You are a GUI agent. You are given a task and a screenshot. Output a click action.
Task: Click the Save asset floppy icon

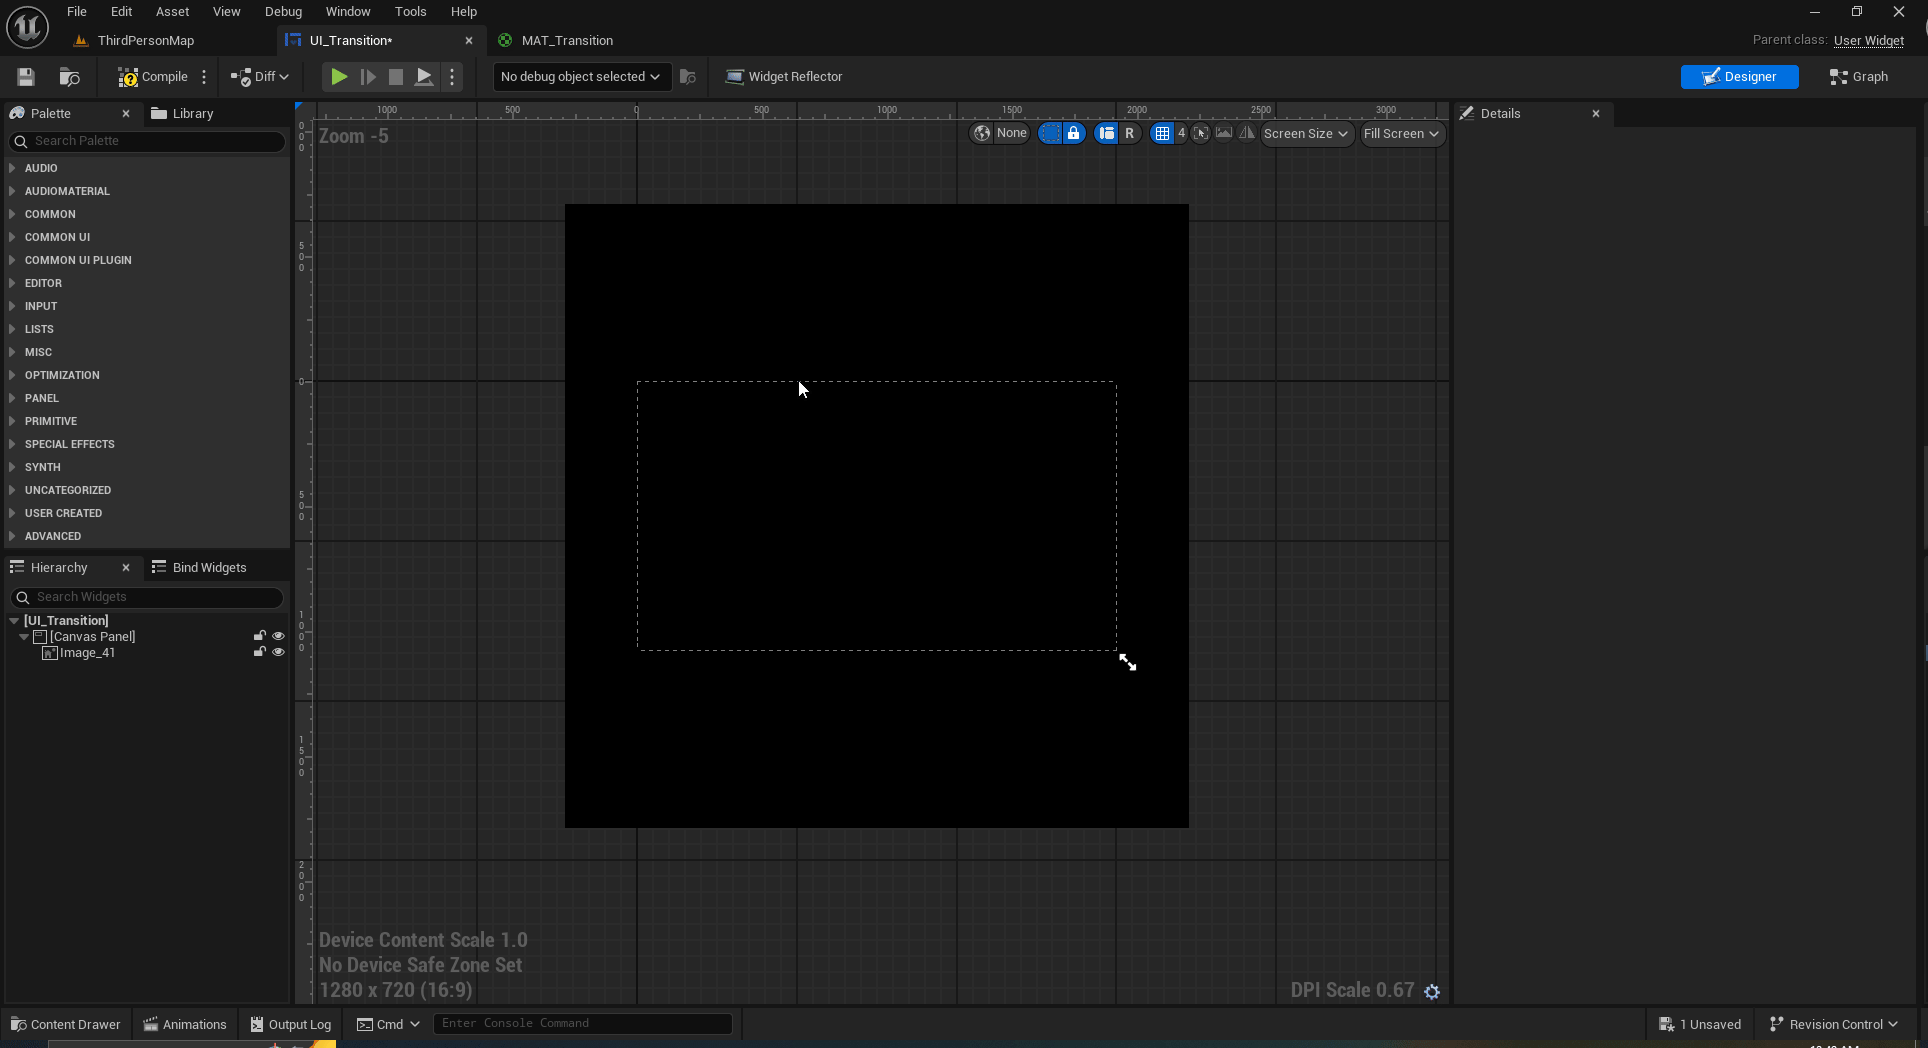26,77
